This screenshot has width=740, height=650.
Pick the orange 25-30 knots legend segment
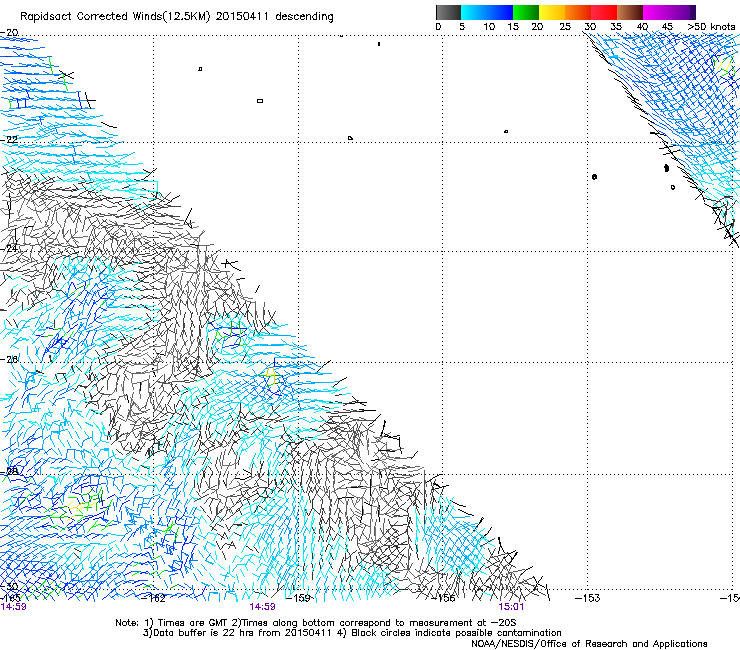click(578, 12)
